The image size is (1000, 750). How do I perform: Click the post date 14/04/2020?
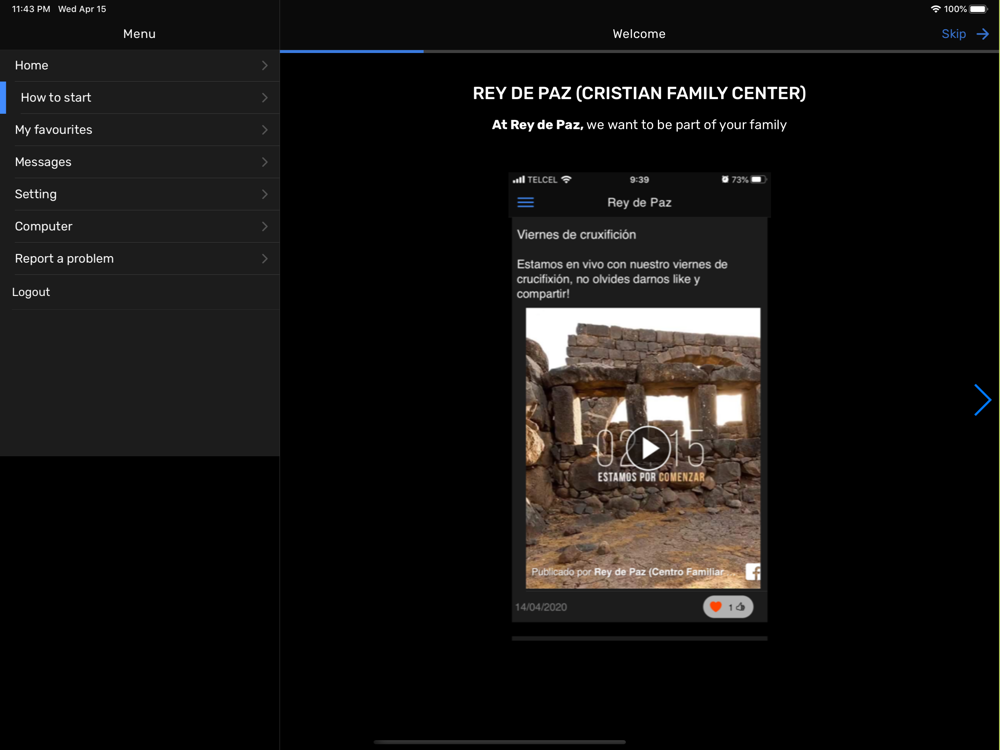541,607
